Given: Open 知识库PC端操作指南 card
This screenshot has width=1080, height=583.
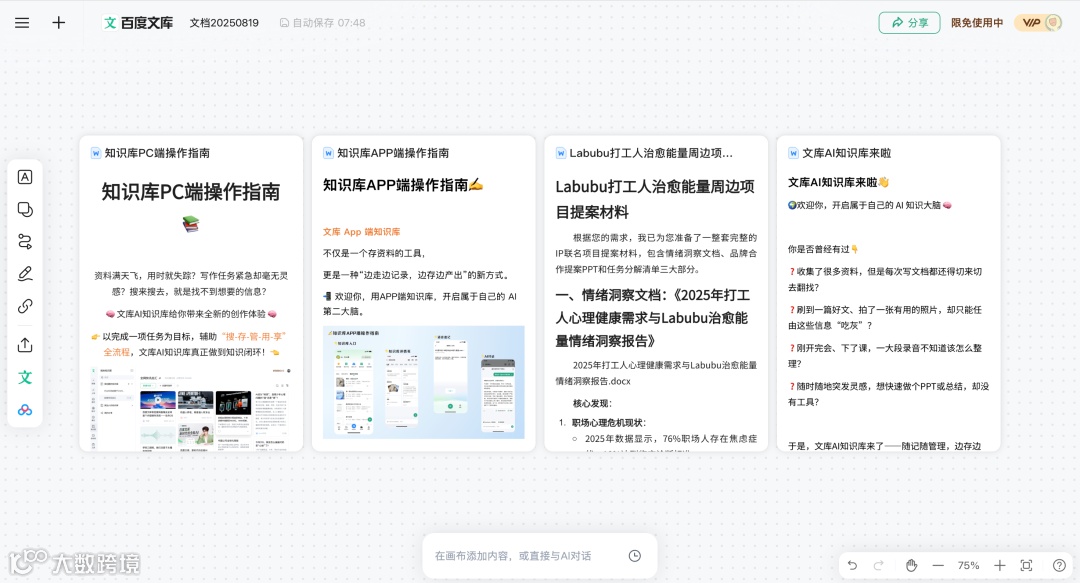Looking at the screenshot, I should pos(191,294).
